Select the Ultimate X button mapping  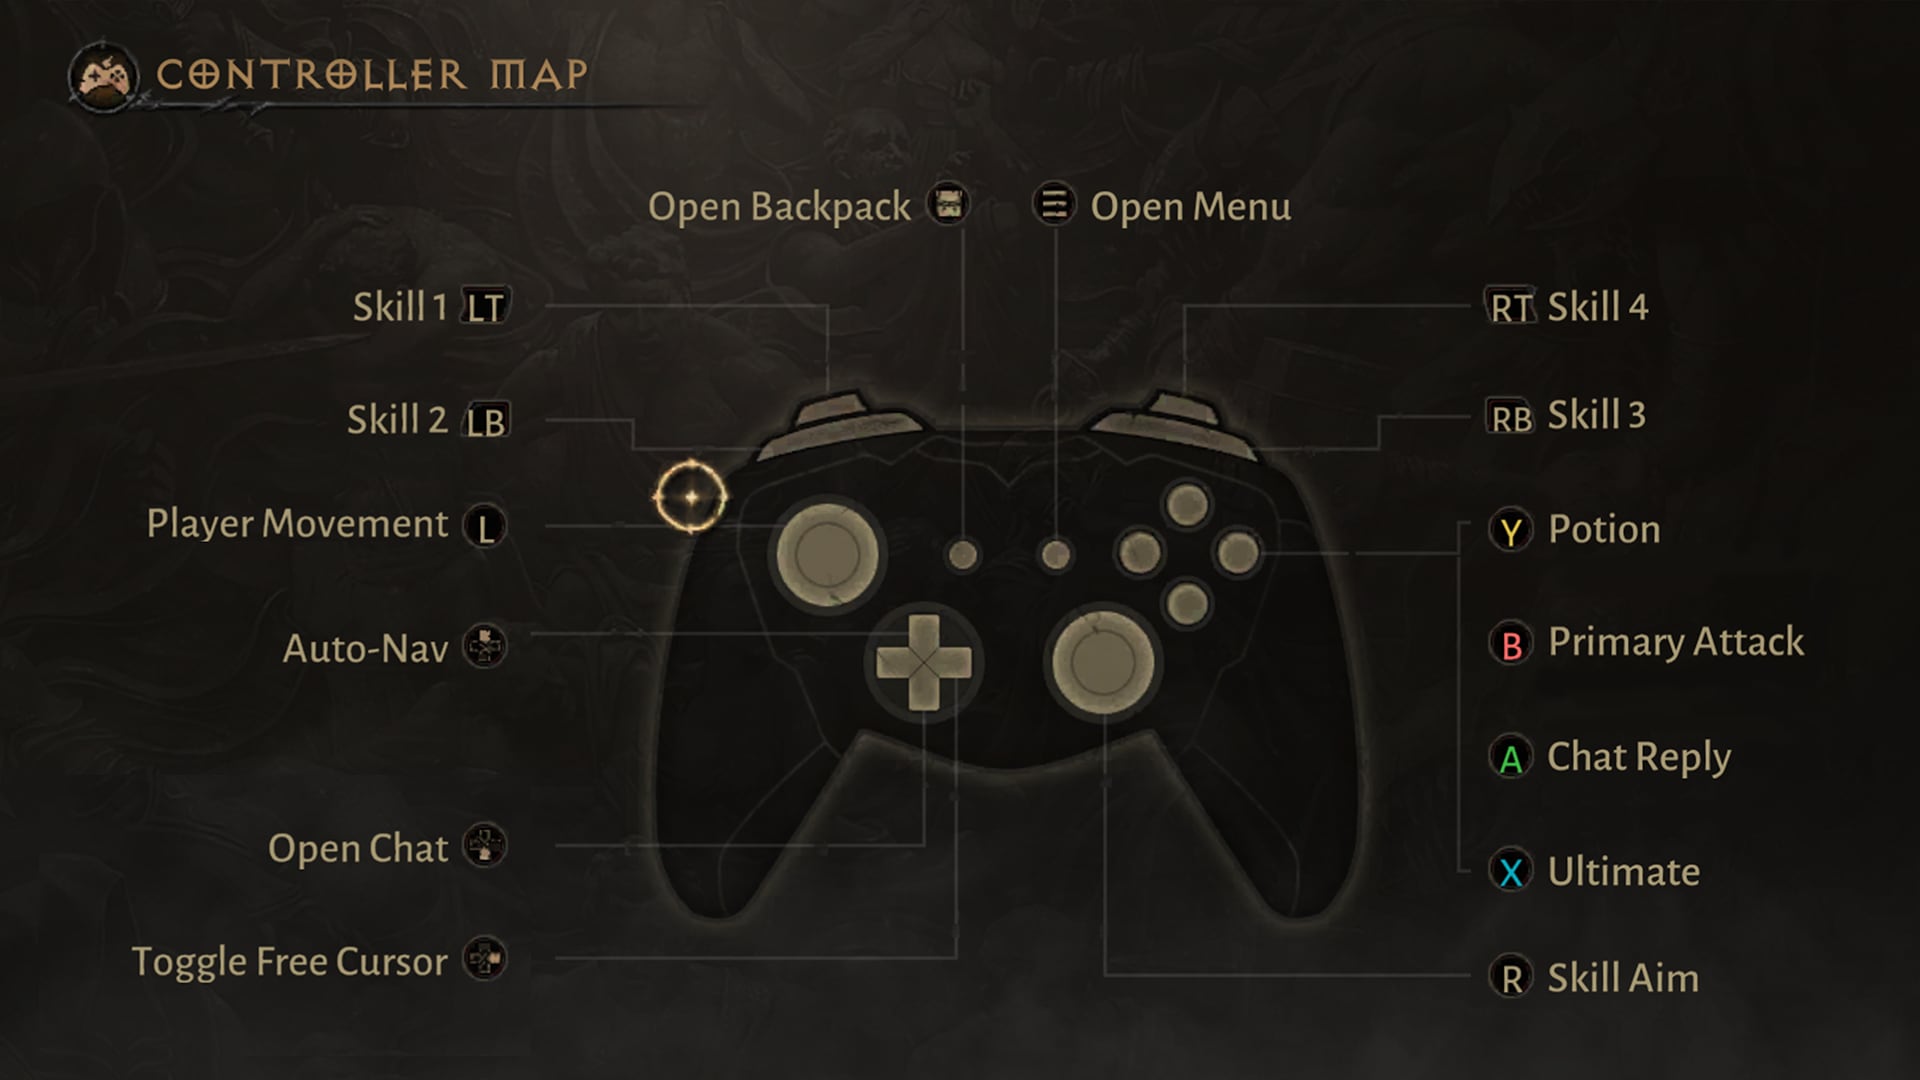point(1509,870)
